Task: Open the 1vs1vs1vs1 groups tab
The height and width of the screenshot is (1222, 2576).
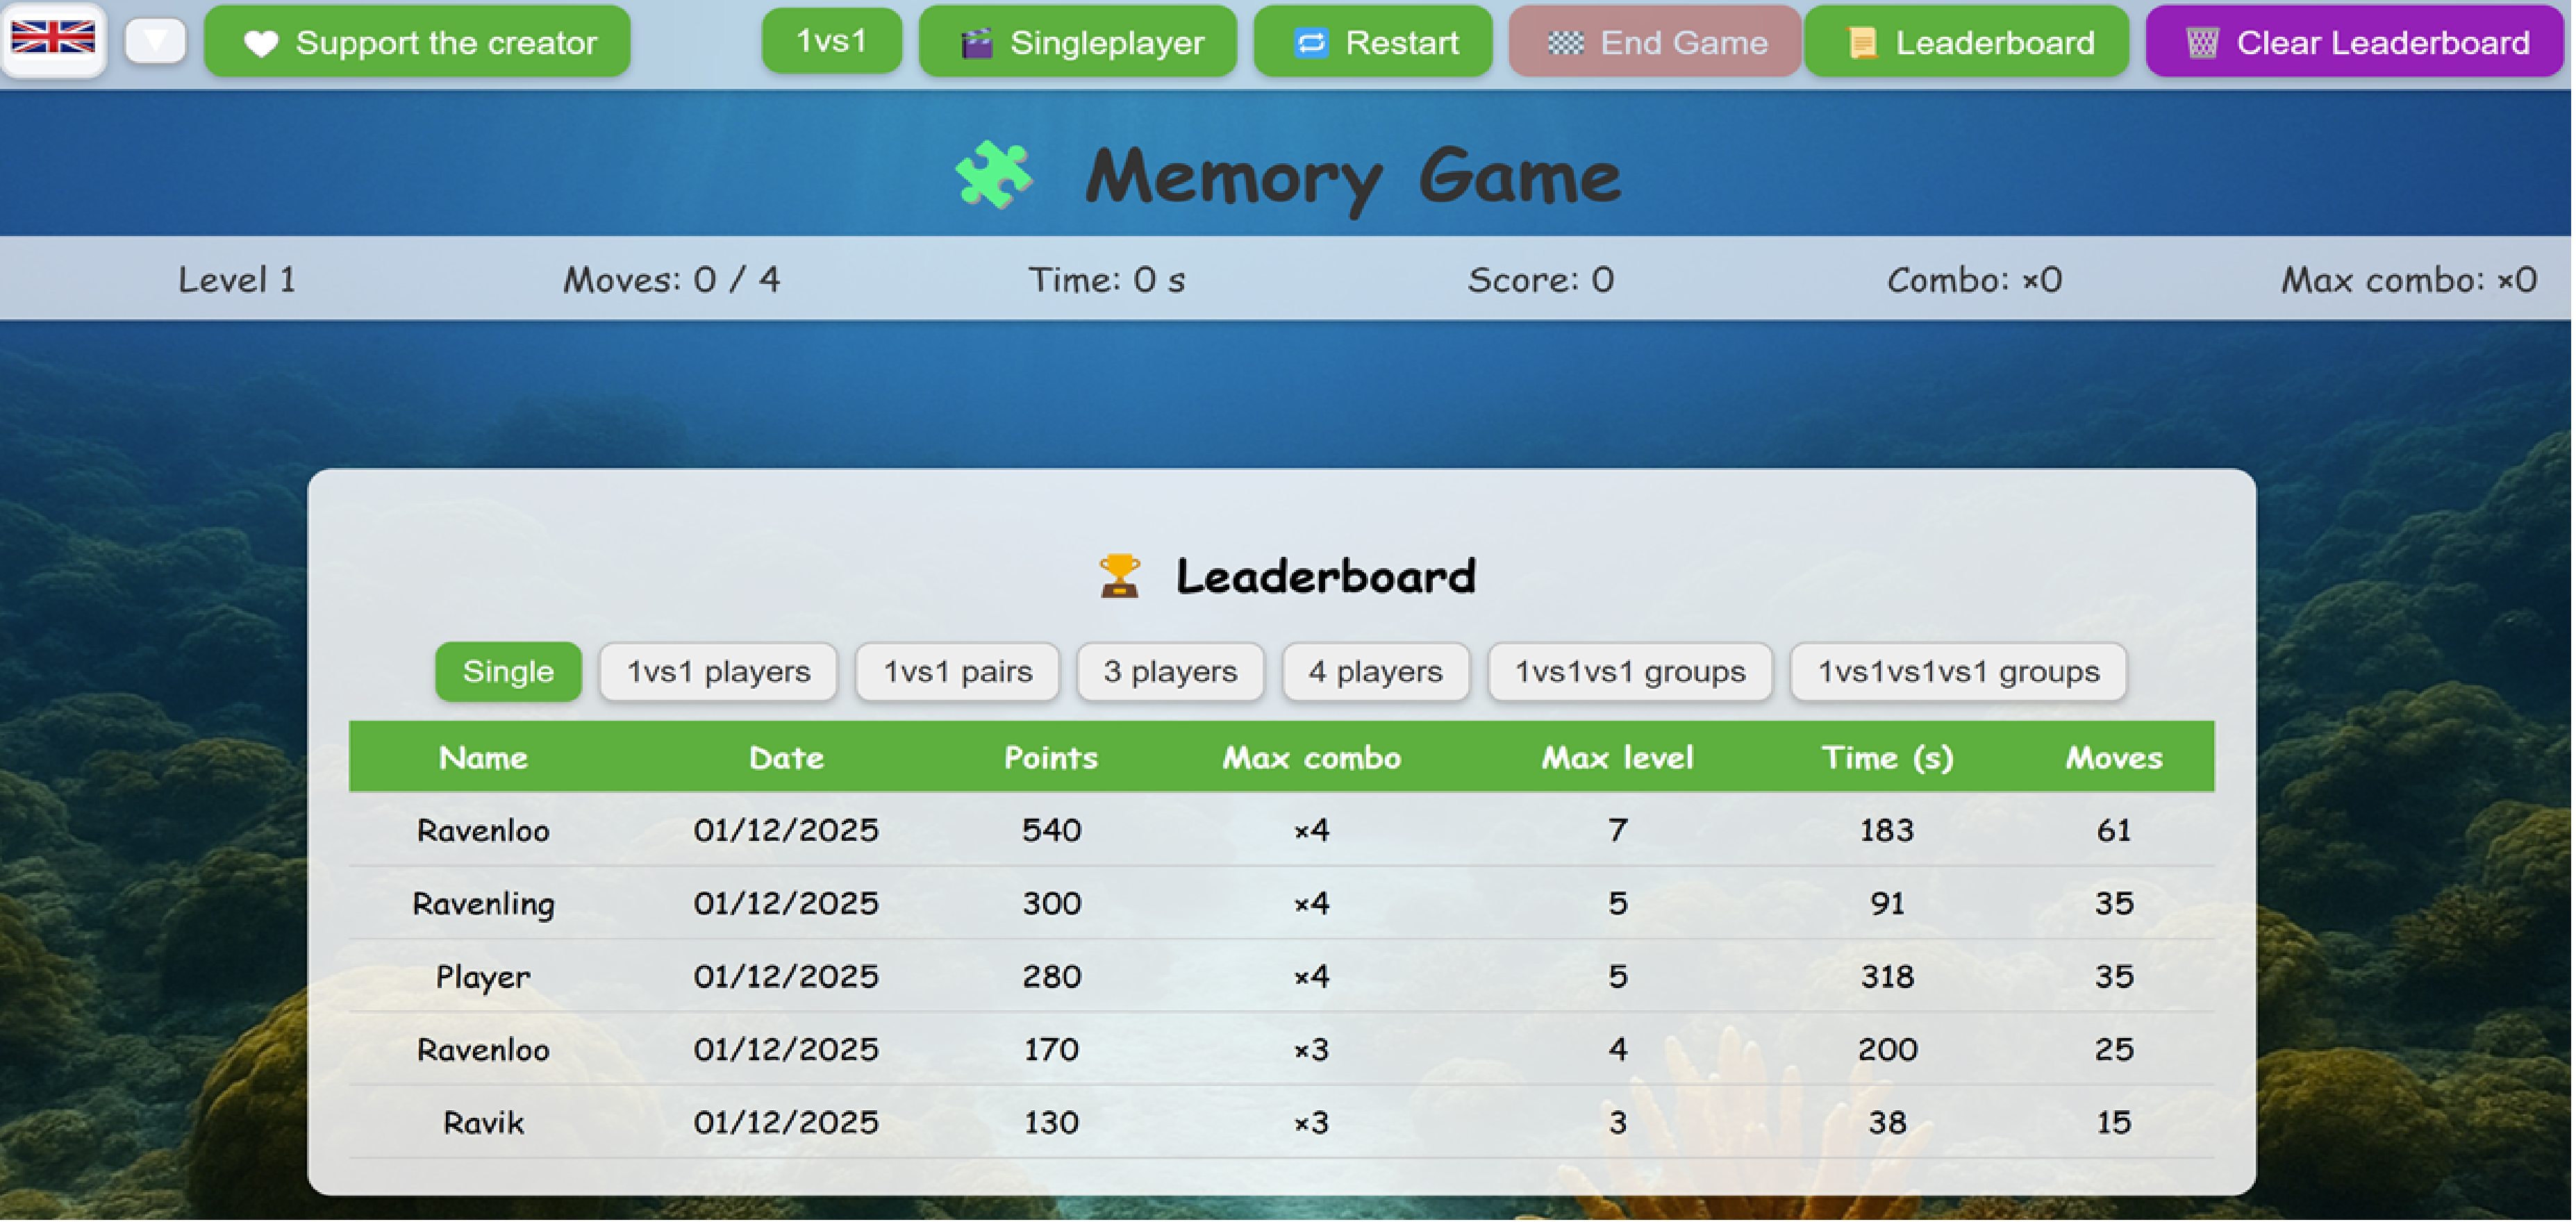Action: pyautogui.click(x=1958, y=672)
